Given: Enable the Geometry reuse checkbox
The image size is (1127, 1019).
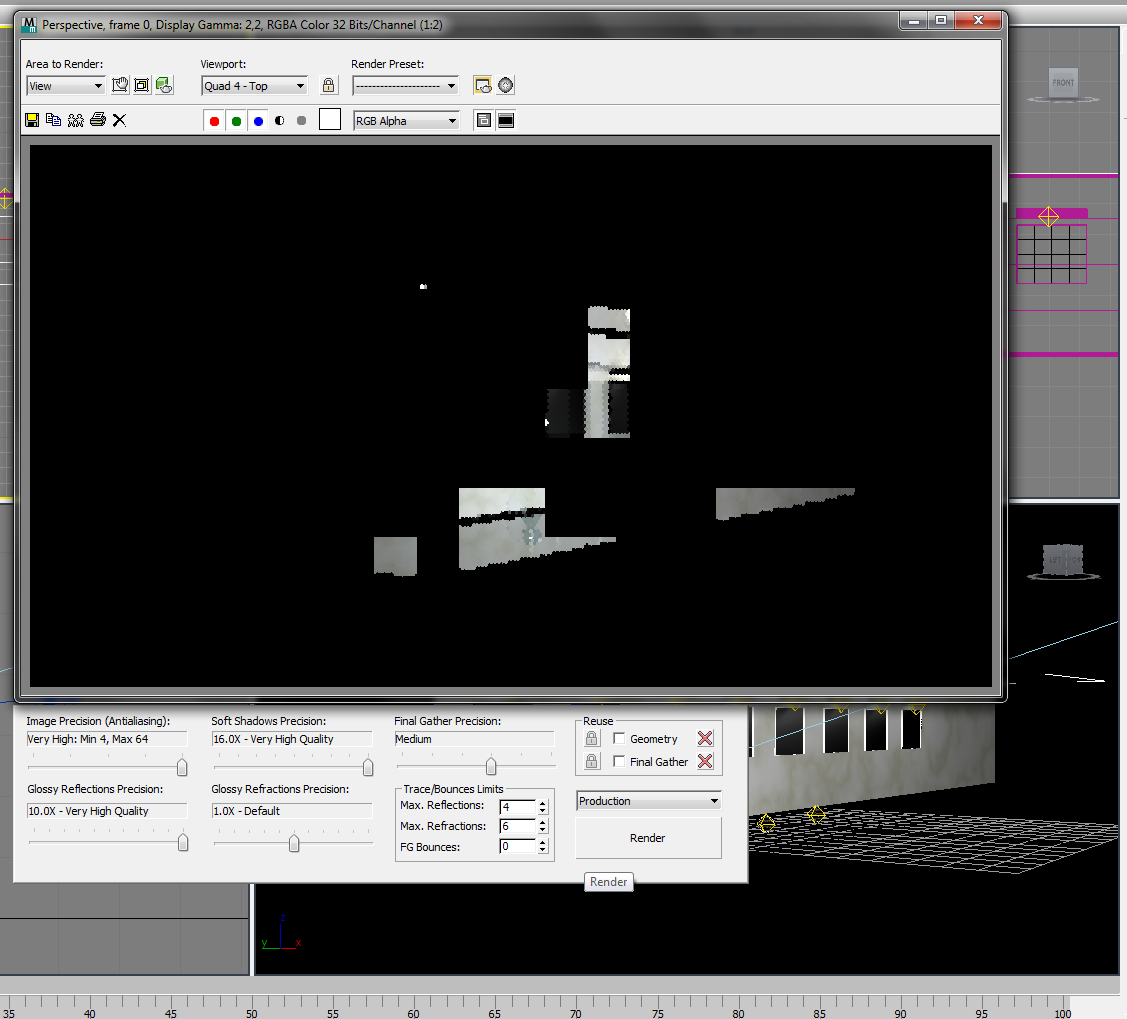Looking at the screenshot, I should (619, 739).
